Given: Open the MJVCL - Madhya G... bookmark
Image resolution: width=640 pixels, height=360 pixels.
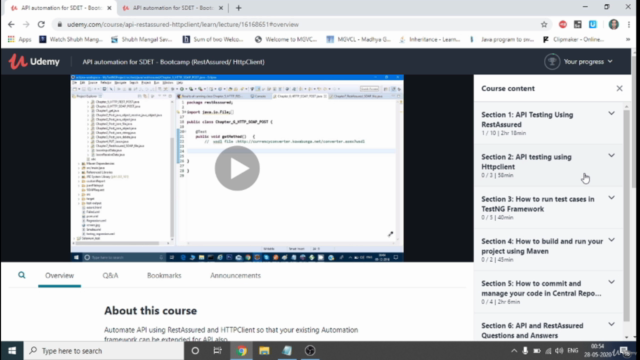Looking at the screenshot, I should click(358, 39).
